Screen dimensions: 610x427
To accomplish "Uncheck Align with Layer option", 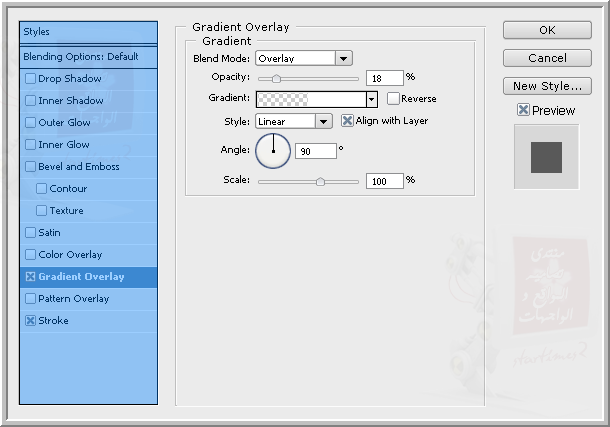I will click(348, 121).
